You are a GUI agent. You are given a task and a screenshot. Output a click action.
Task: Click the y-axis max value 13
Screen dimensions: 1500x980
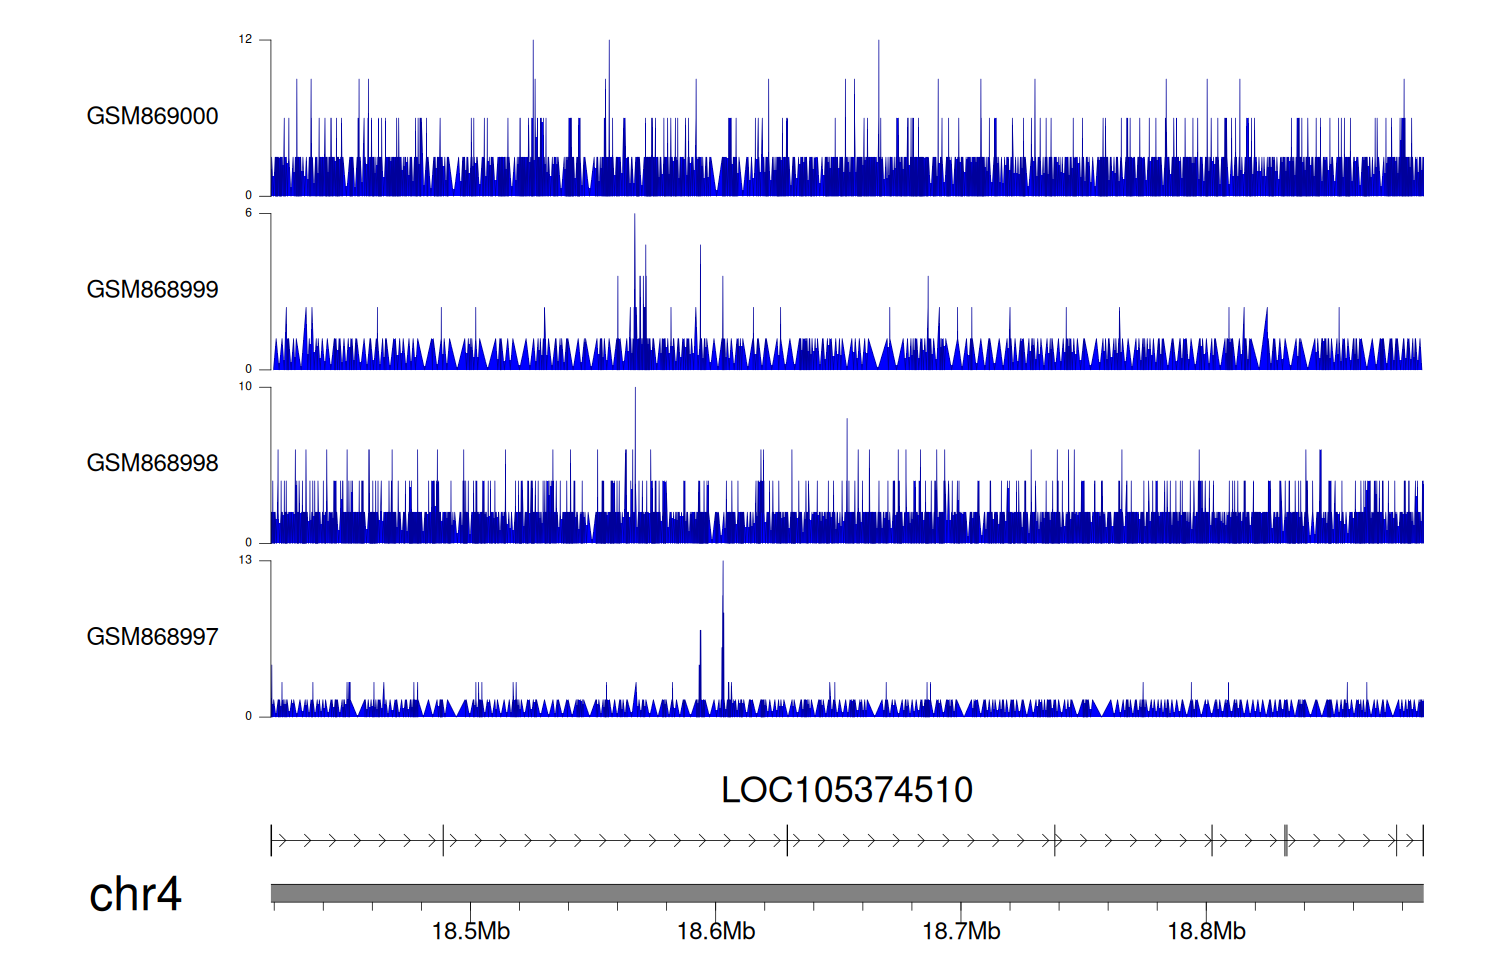click(x=245, y=560)
